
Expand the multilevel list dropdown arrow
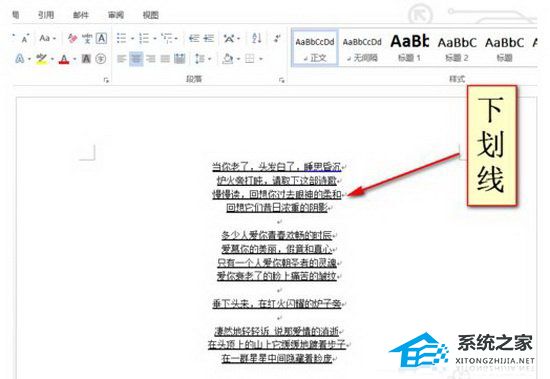pos(177,38)
